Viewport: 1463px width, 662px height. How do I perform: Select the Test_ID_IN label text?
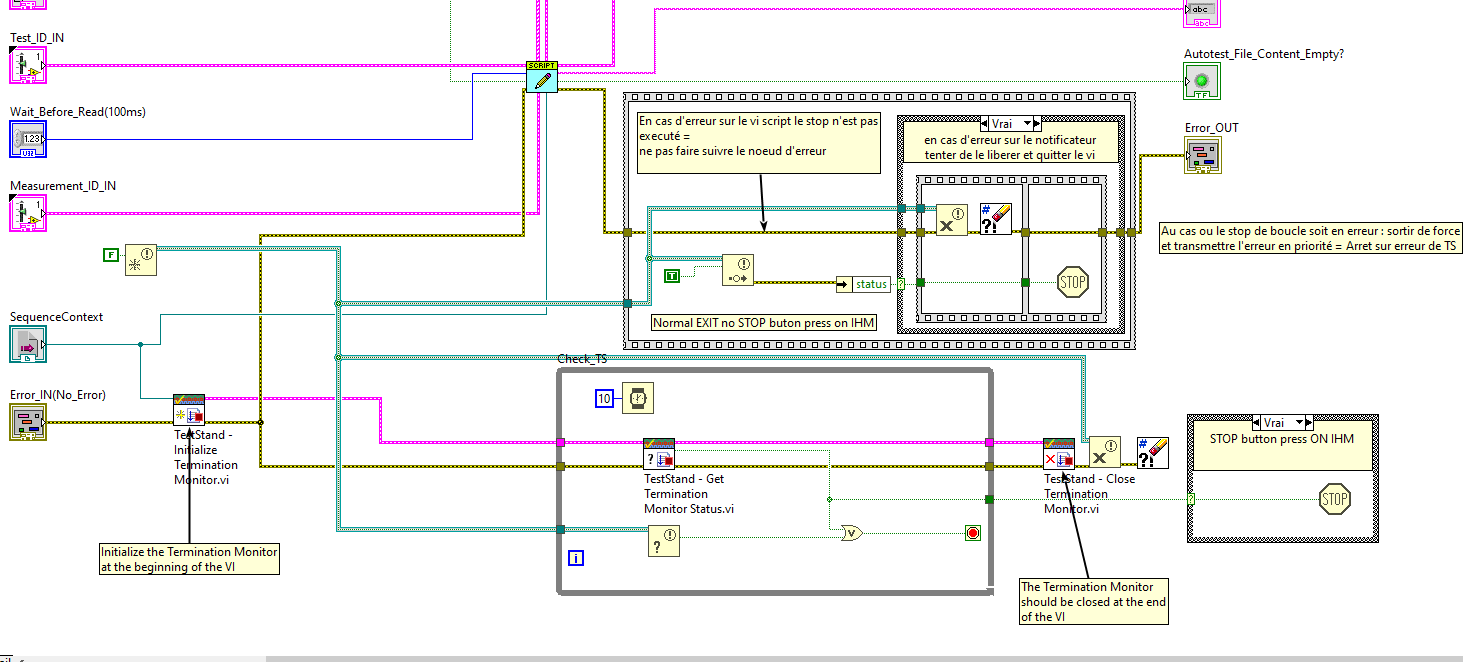37,38
